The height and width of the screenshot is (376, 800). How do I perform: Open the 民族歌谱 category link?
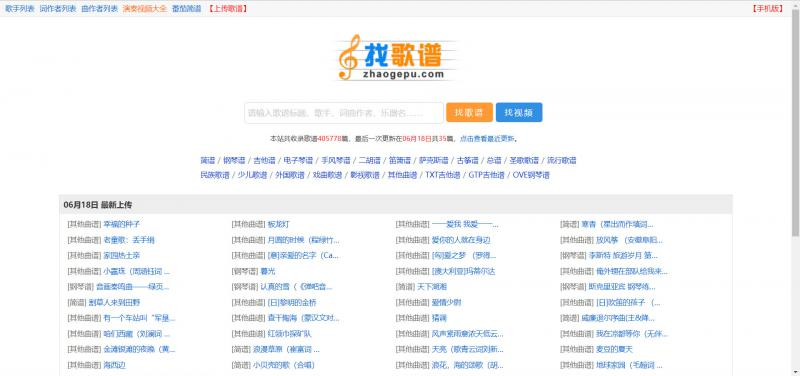[215, 175]
